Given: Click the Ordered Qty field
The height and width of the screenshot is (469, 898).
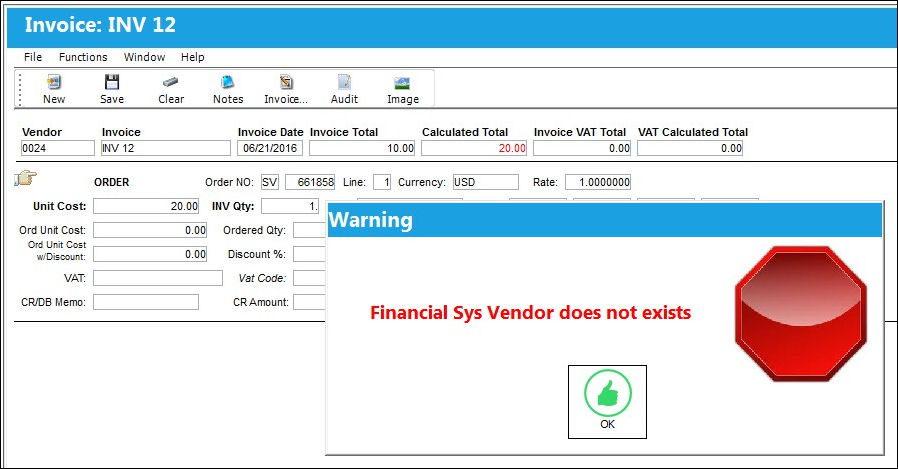Looking at the screenshot, I should 309,230.
